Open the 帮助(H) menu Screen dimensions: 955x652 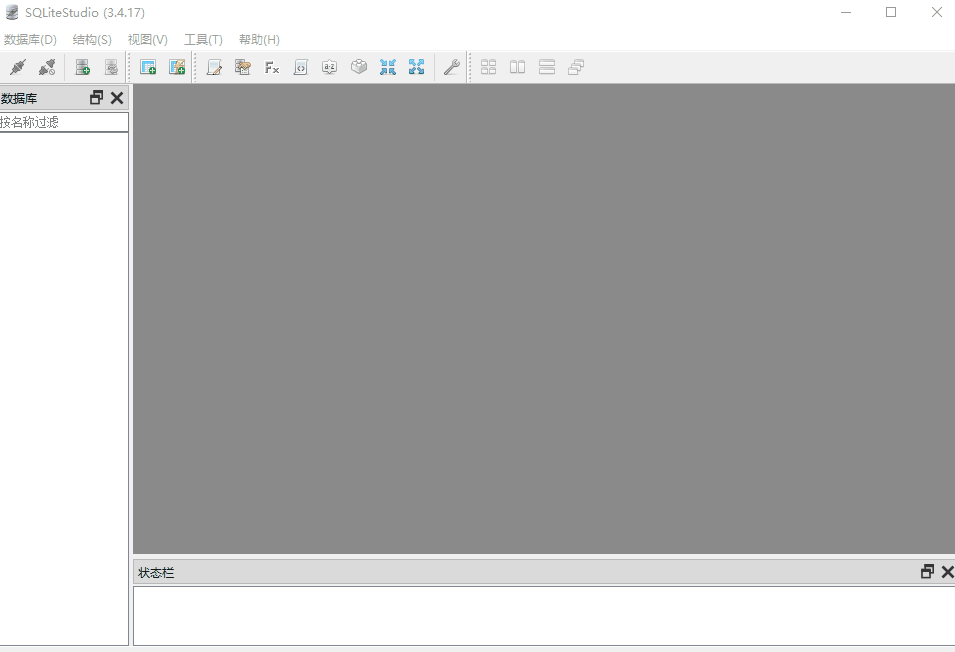click(x=259, y=39)
